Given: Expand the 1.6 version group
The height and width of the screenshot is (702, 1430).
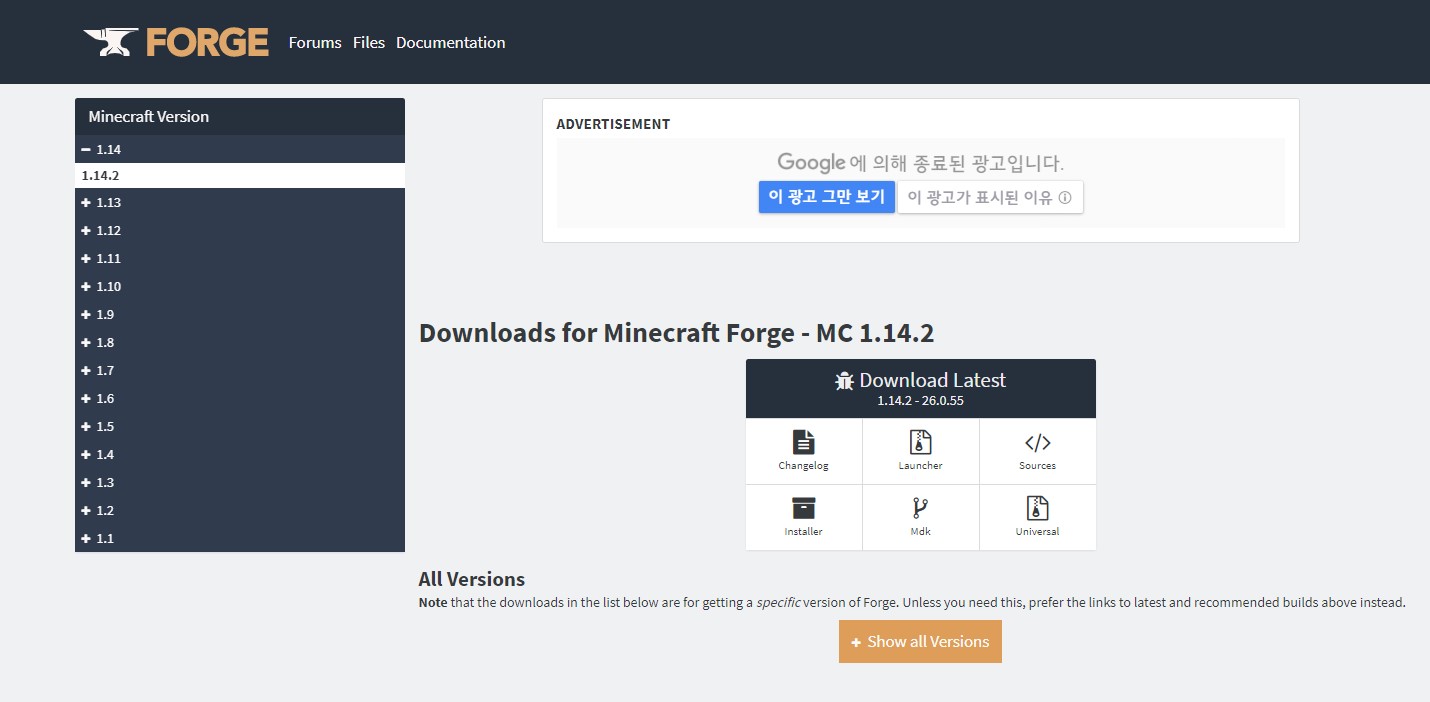Looking at the screenshot, I should [240, 399].
